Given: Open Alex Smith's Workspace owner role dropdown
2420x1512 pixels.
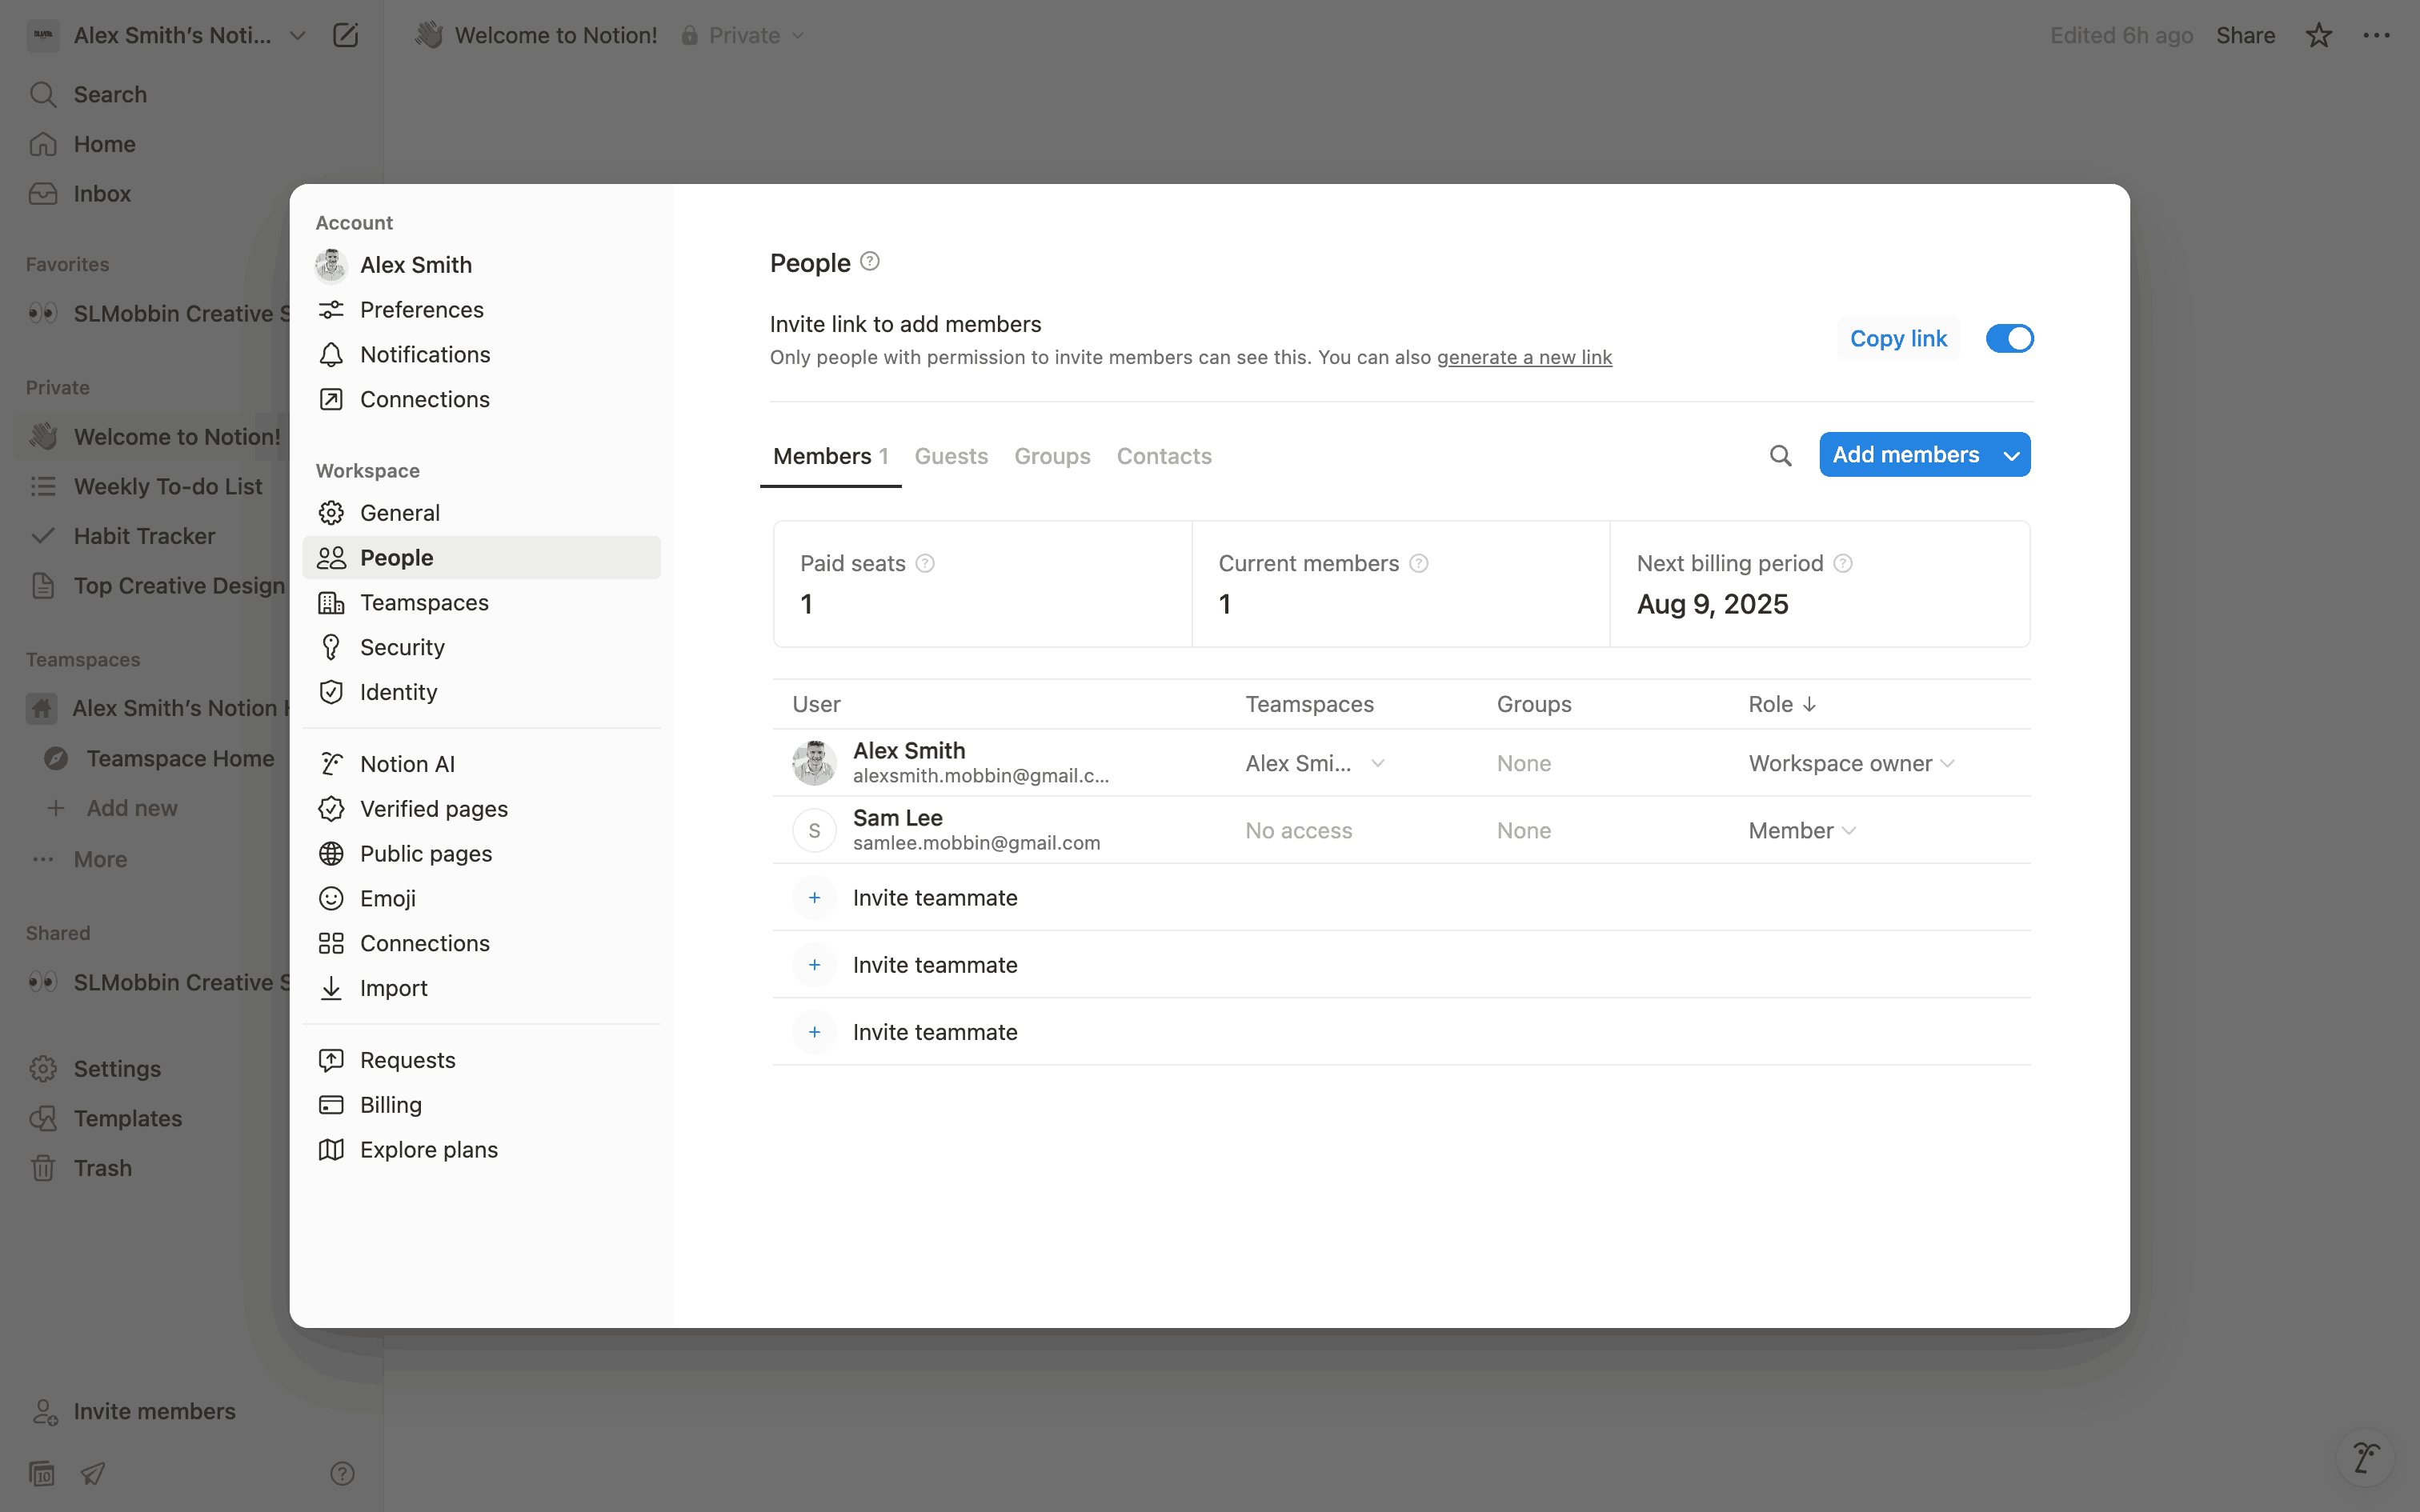Looking at the screenshot, I should point(1851,764).
